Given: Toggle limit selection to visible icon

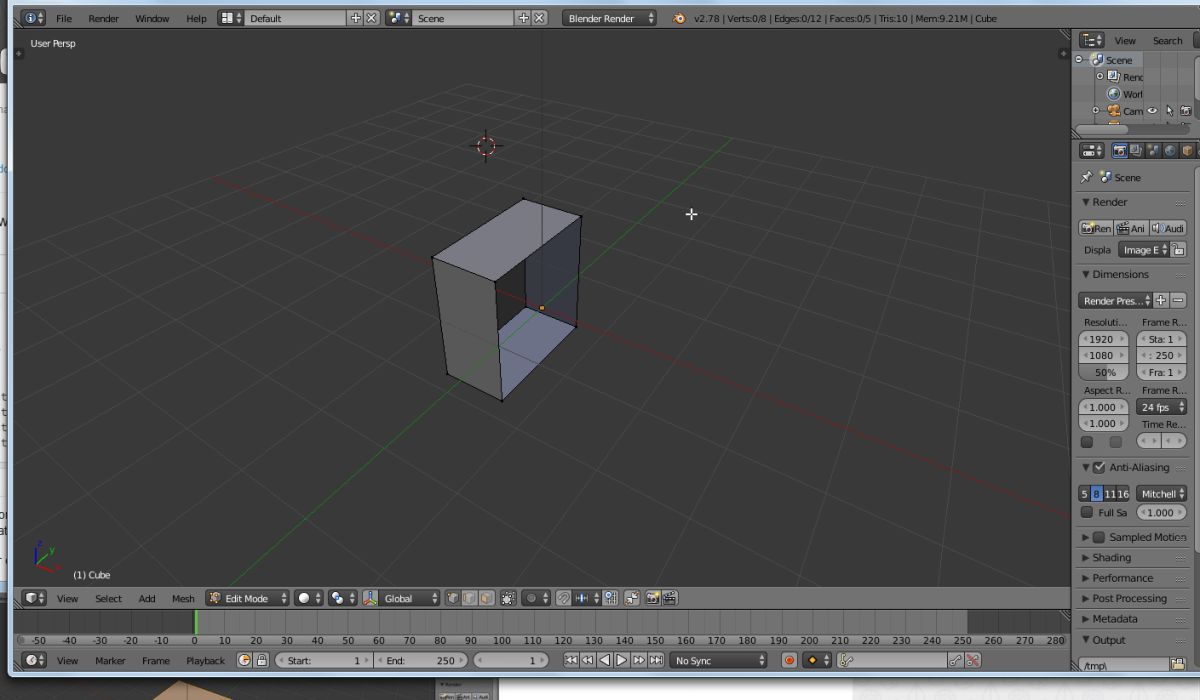Looking at the screenshot, I should point(508,598).
